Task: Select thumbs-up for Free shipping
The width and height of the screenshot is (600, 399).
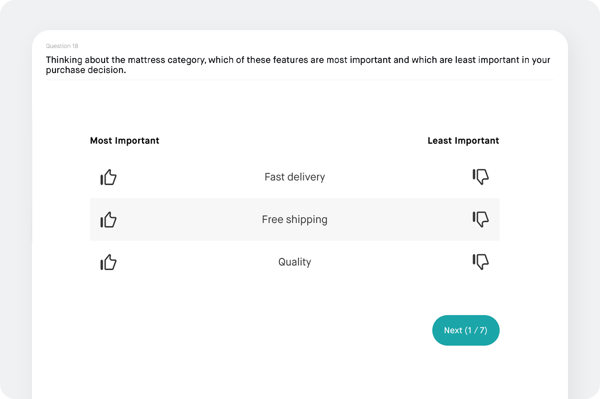Action: tap(109, 220)
